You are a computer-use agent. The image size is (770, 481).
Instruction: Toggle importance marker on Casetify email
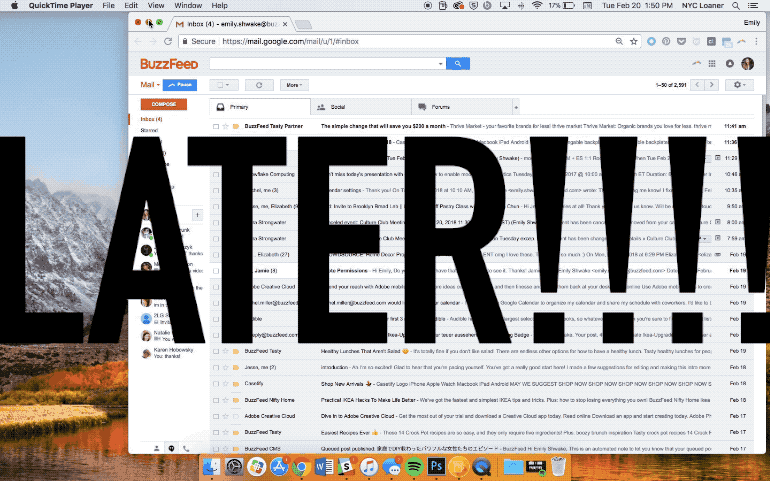coord(236,384)
